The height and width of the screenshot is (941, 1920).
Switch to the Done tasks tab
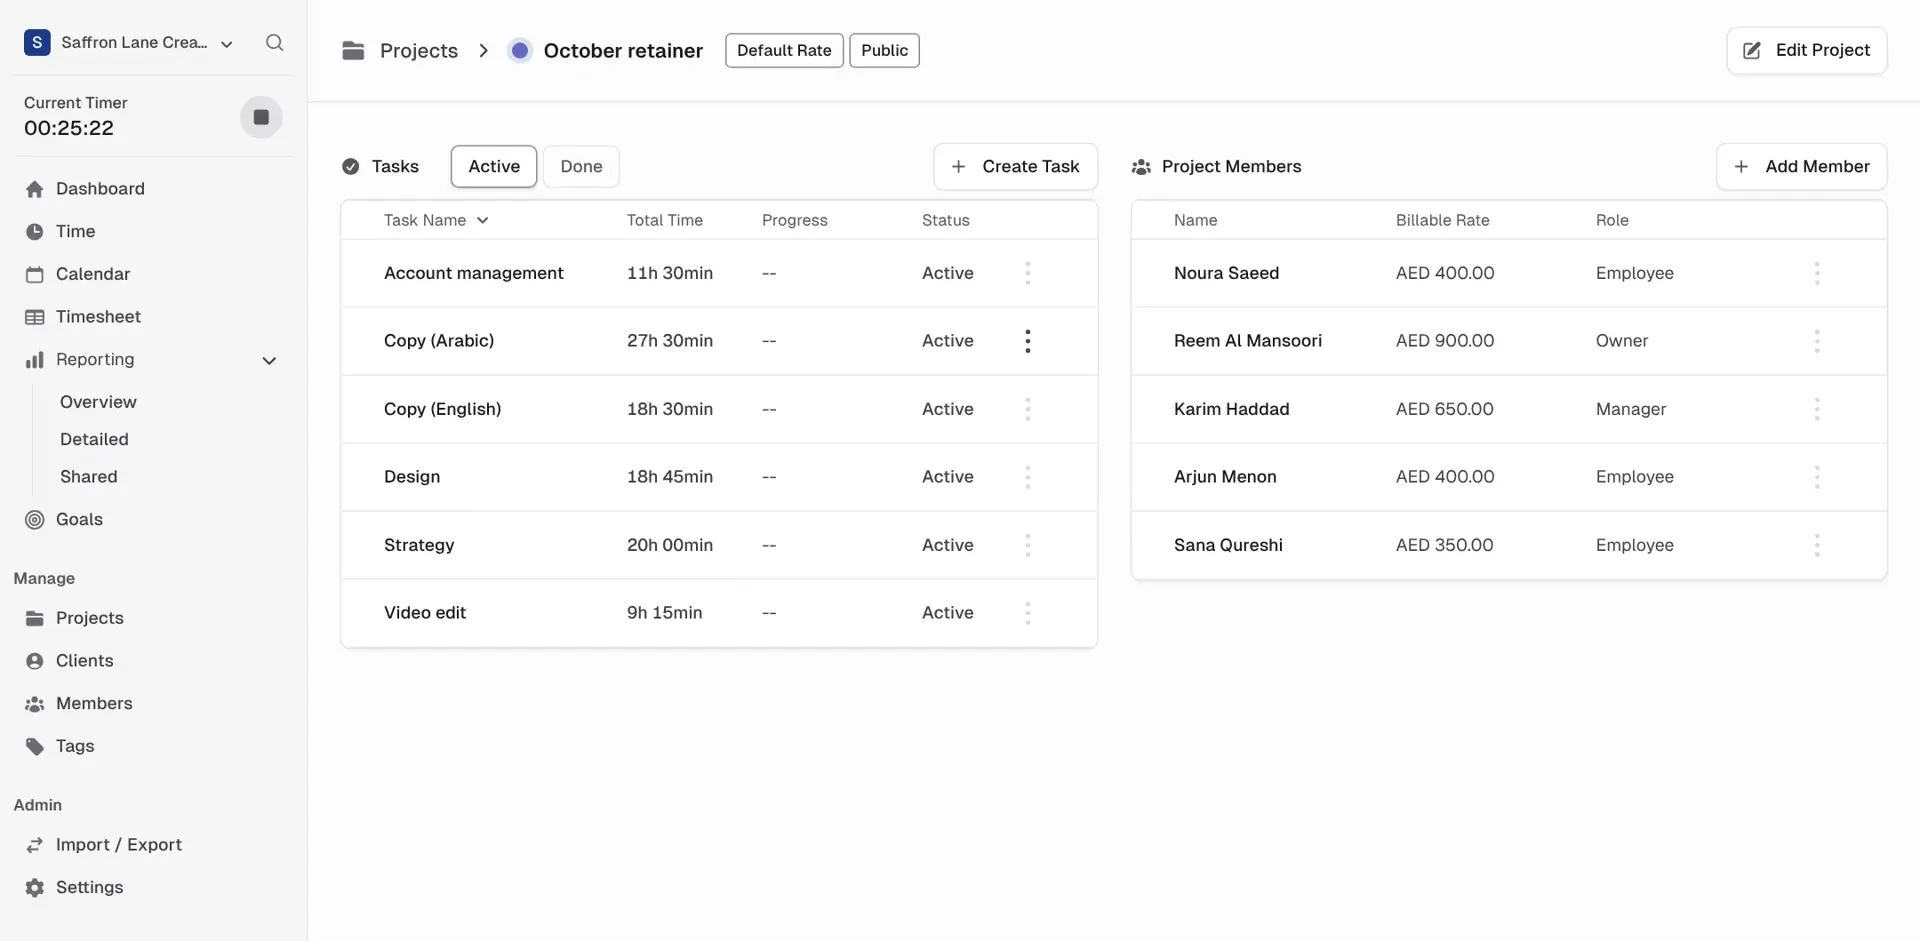tap(581, 166)
